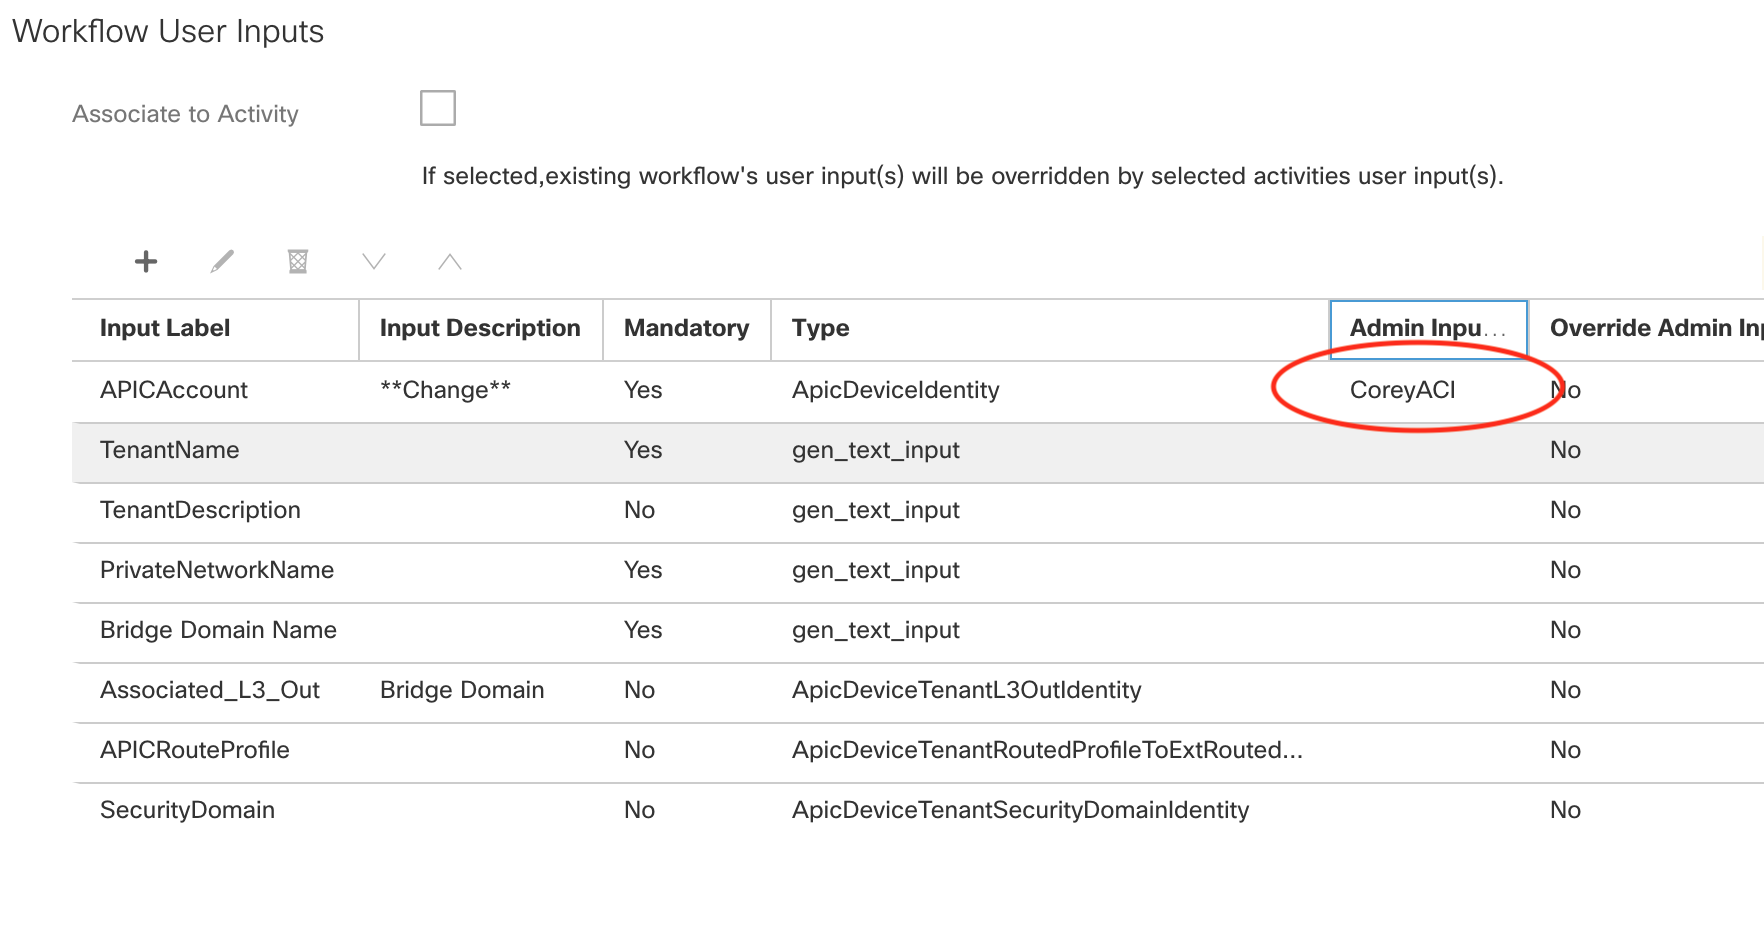Viewport: 1764px width, 928px height.
Task: Click the Add (plus) input icon
Action: click(x=146, y=261)
